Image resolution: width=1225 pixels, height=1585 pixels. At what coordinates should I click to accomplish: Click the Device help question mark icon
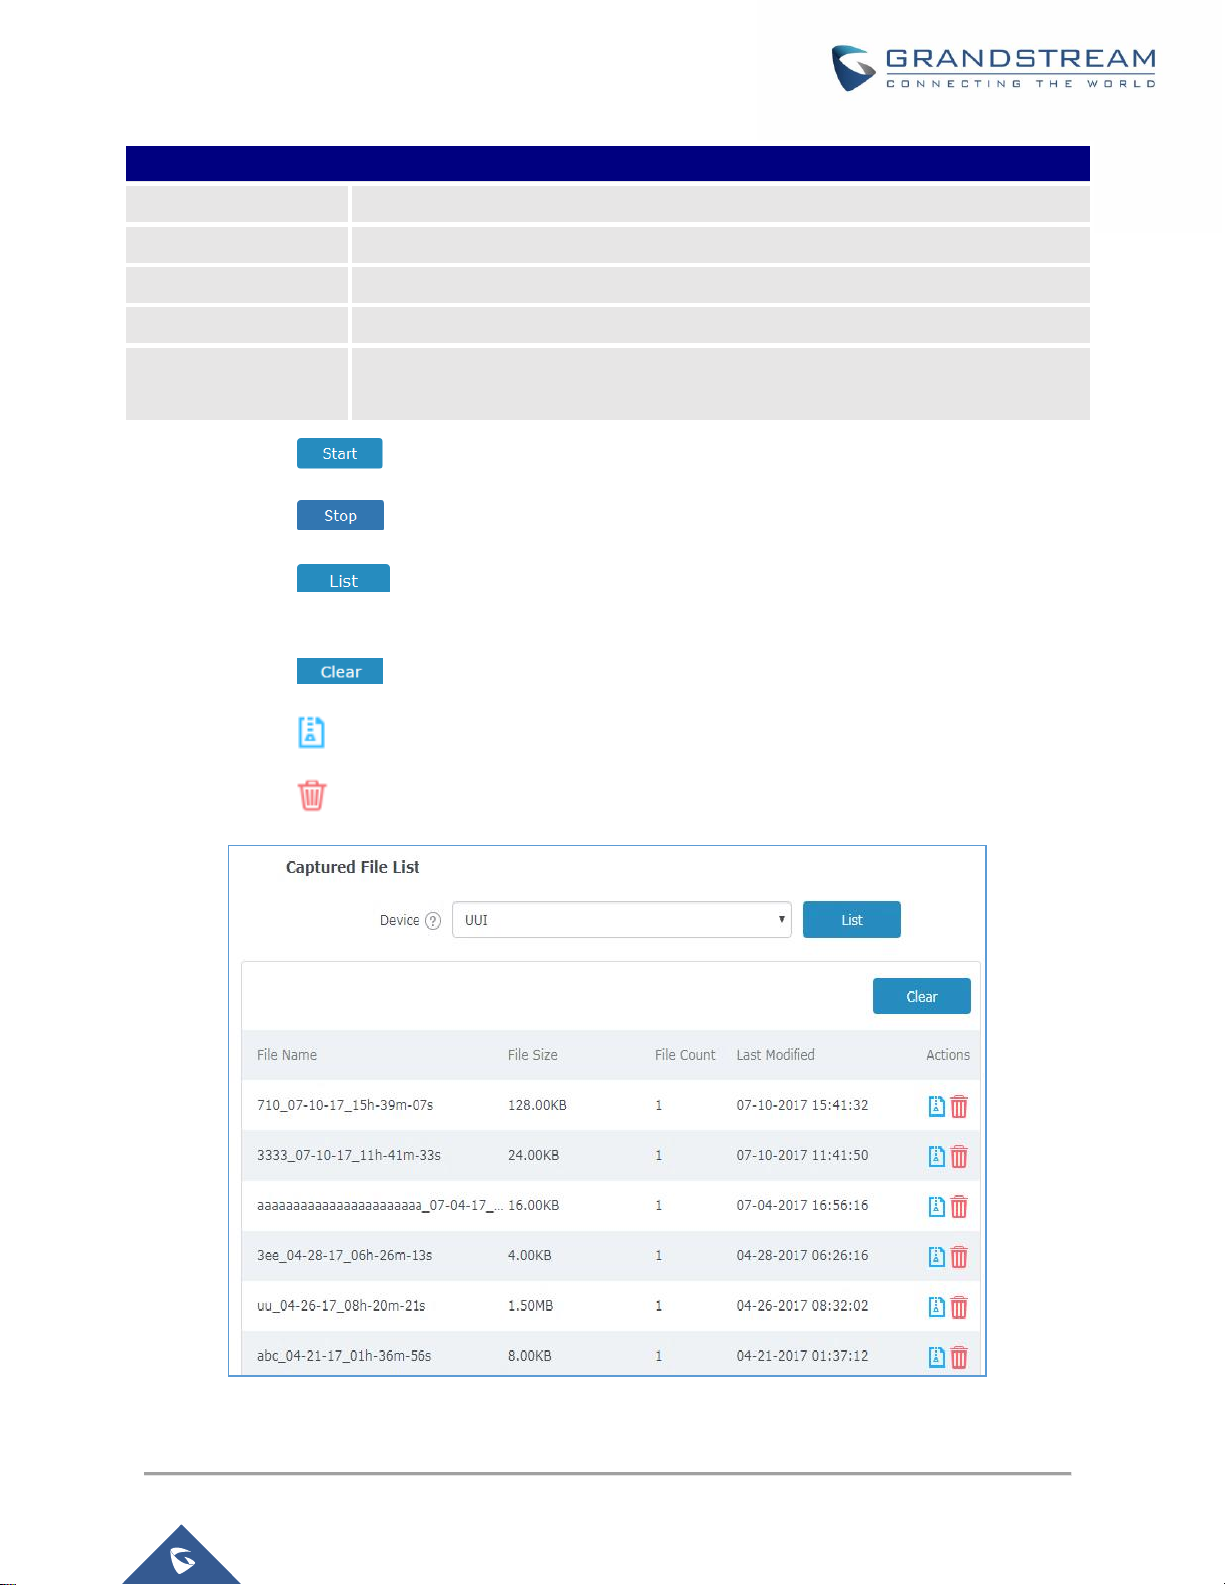pos(433,921)
